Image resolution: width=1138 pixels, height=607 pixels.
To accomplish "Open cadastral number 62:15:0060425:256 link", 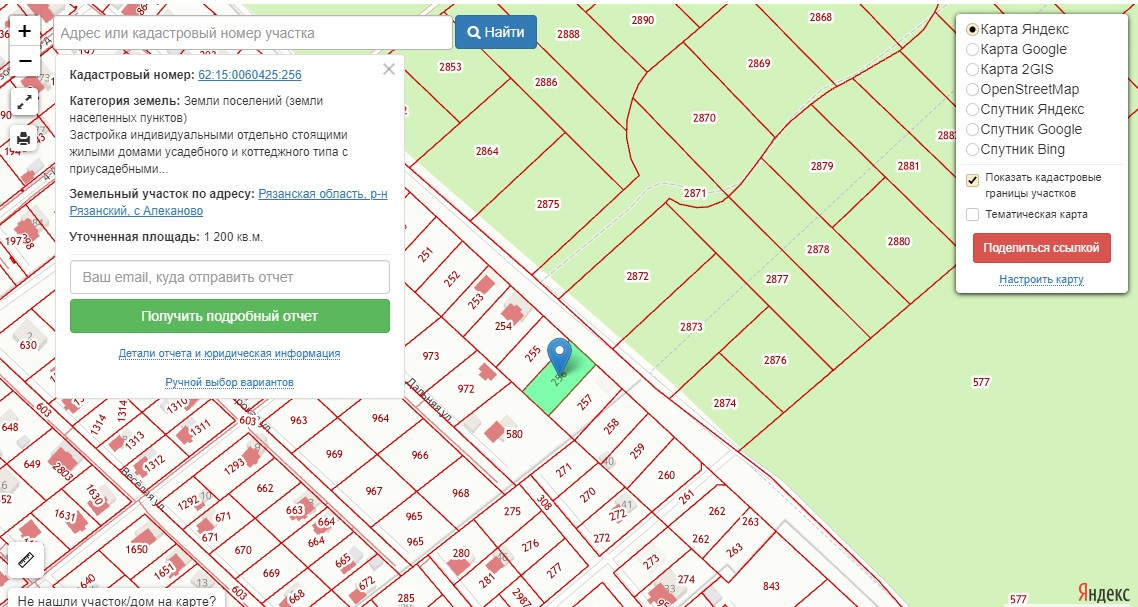I will tap(250, 75).
